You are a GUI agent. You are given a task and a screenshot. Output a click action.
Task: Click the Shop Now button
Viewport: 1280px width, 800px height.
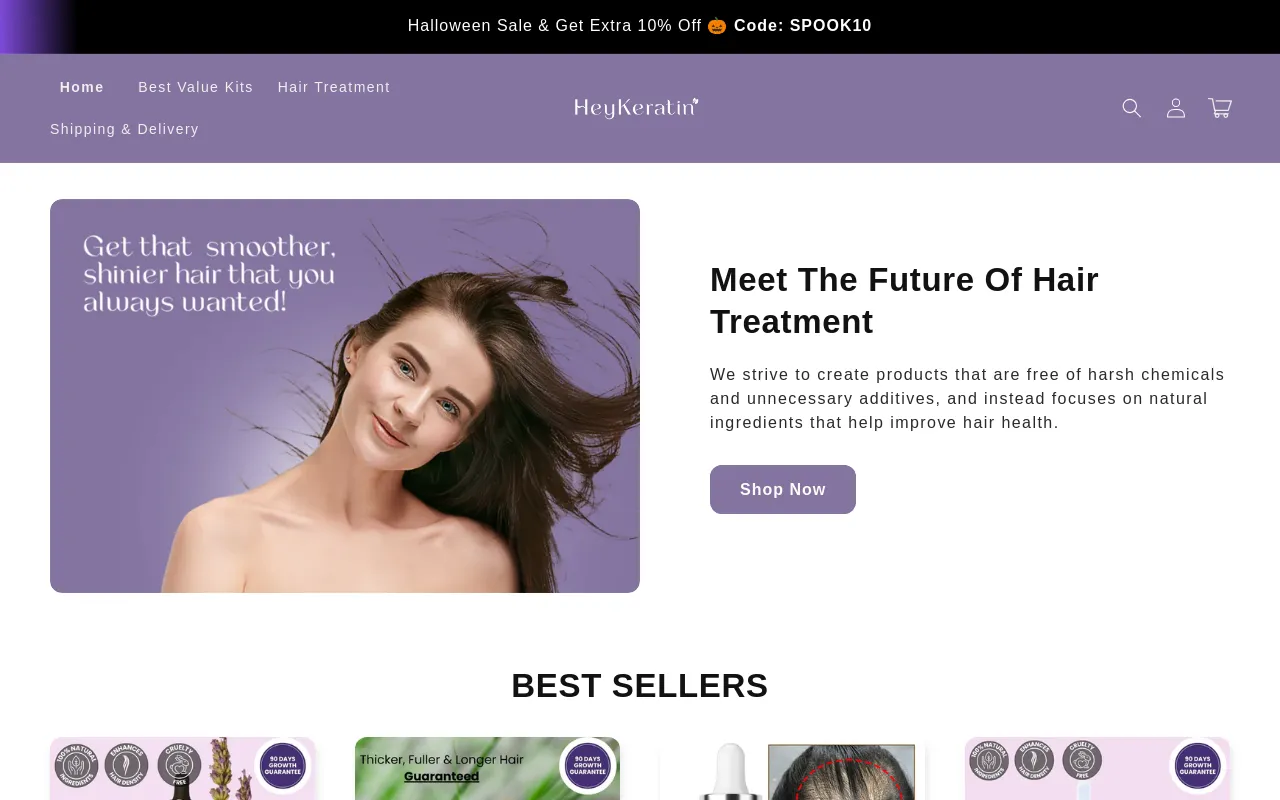coord(783,489)
